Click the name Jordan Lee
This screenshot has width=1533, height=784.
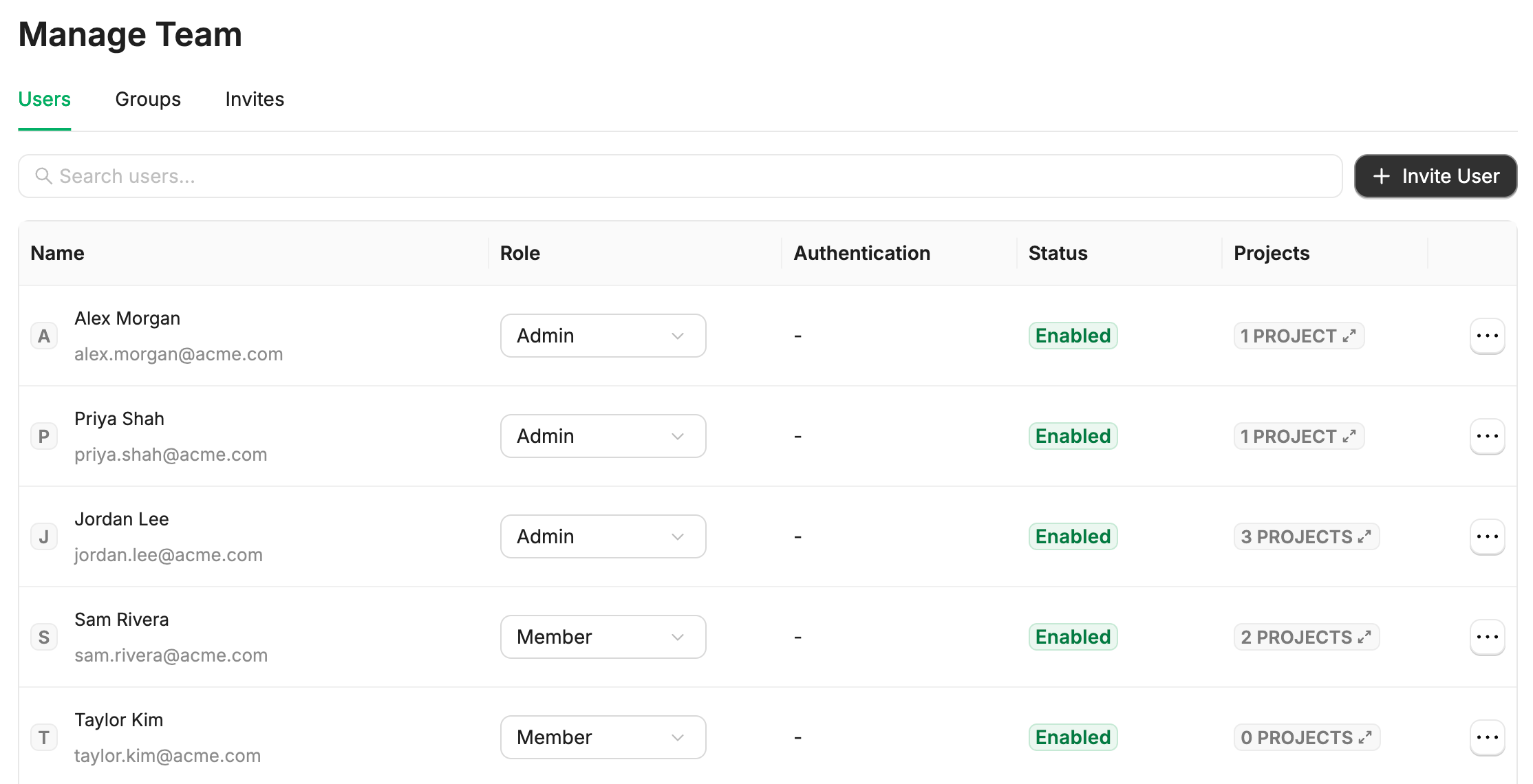coord(121,519)
